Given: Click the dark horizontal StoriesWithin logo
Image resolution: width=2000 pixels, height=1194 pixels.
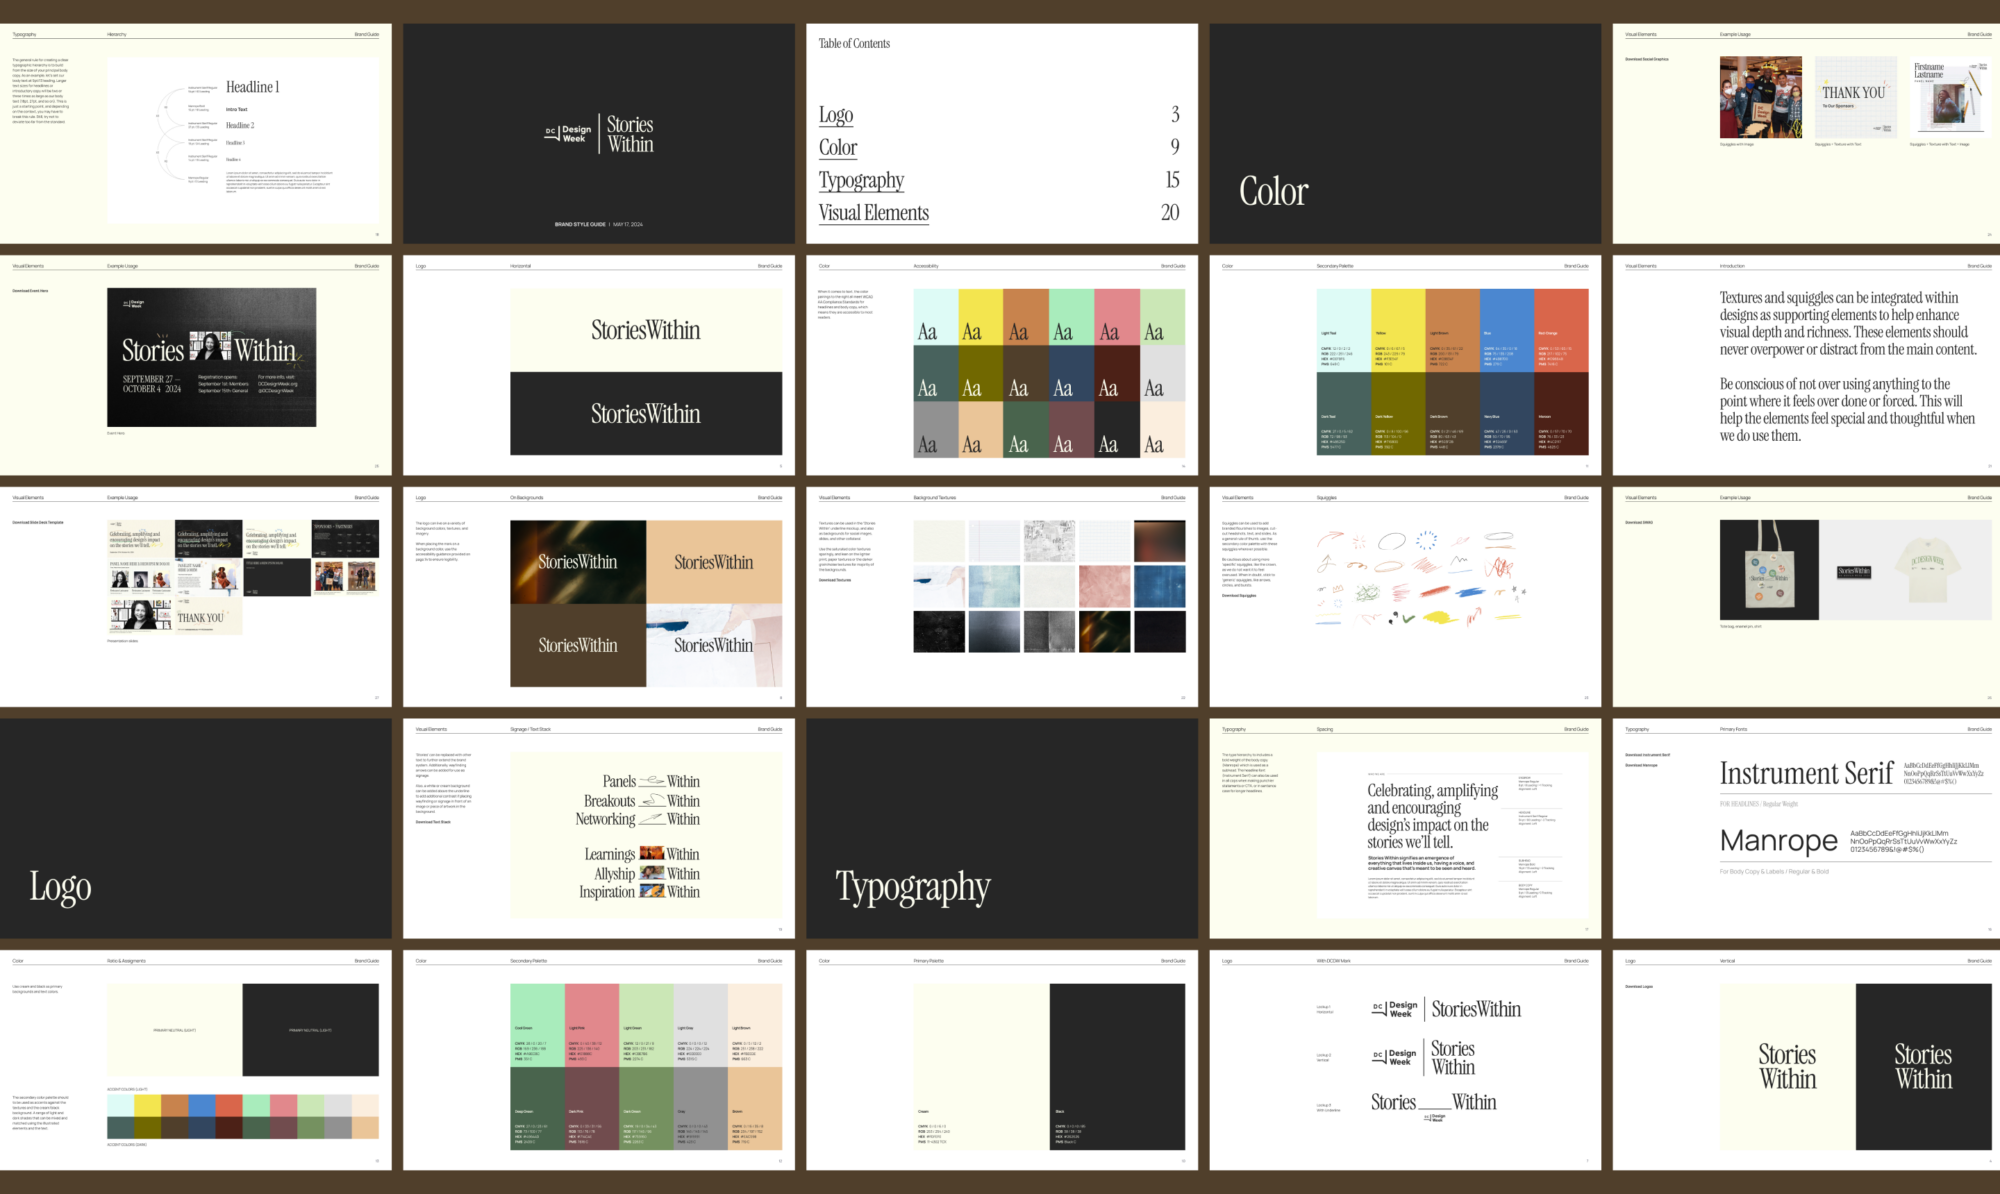Looking at the screenshot, I should (x=646, y=413).
